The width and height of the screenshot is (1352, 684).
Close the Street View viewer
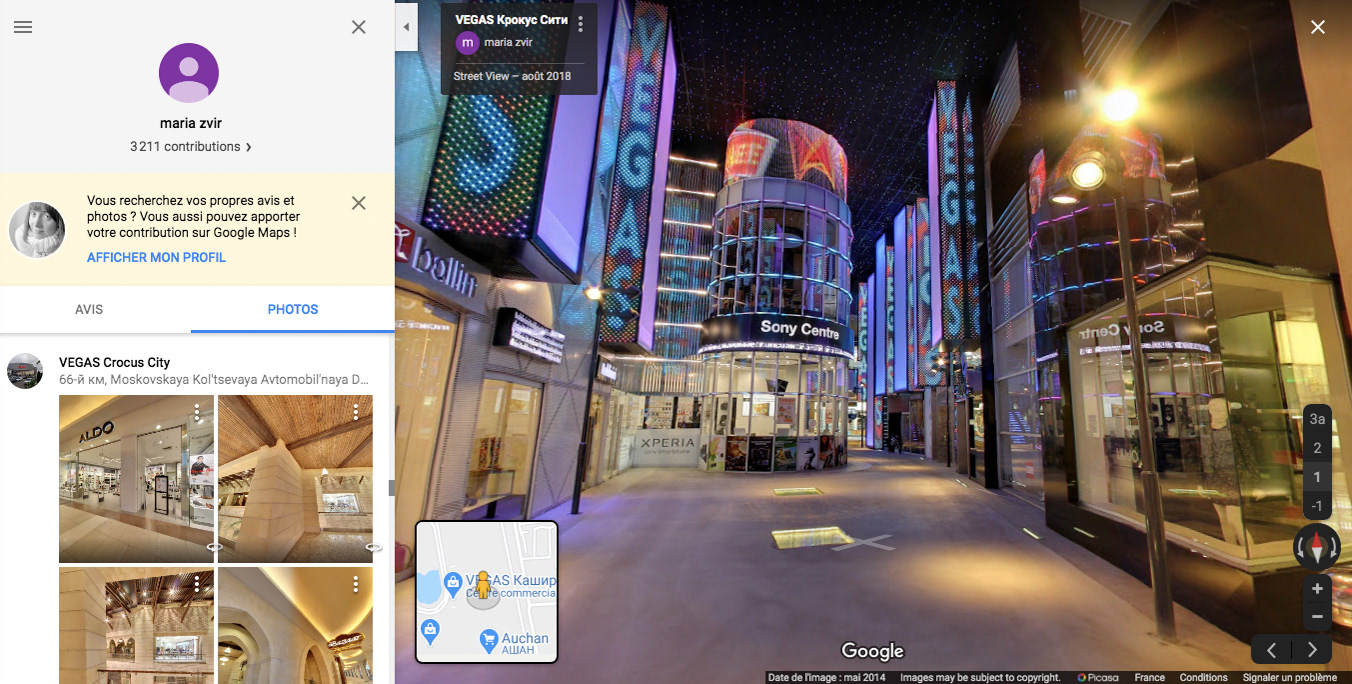tap(1318, 27)
